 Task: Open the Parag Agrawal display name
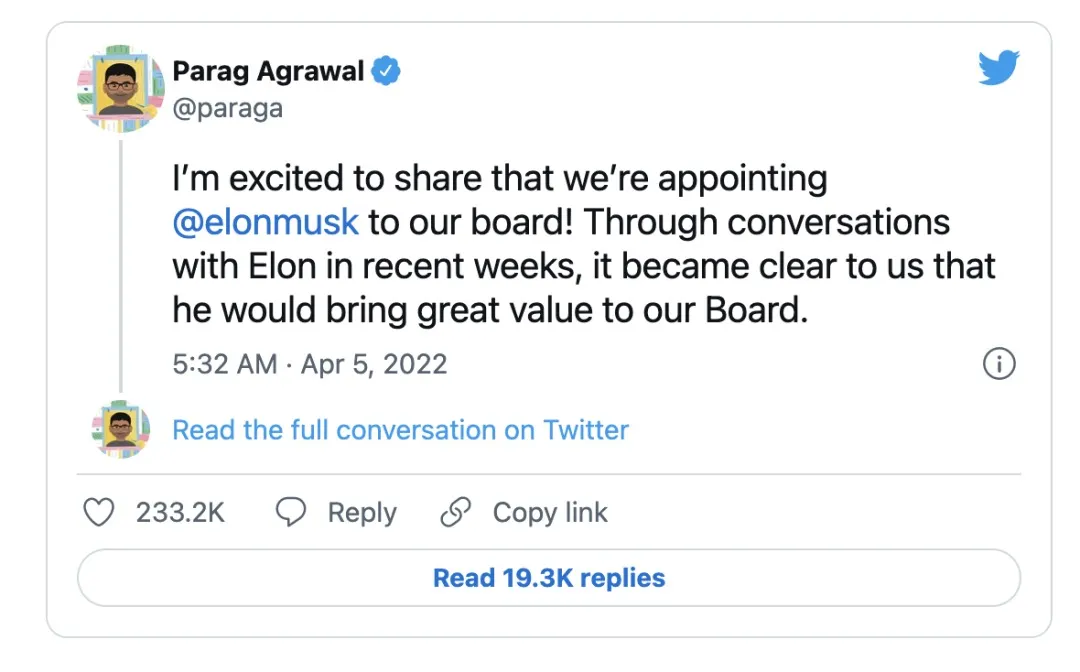pos(268,72)
